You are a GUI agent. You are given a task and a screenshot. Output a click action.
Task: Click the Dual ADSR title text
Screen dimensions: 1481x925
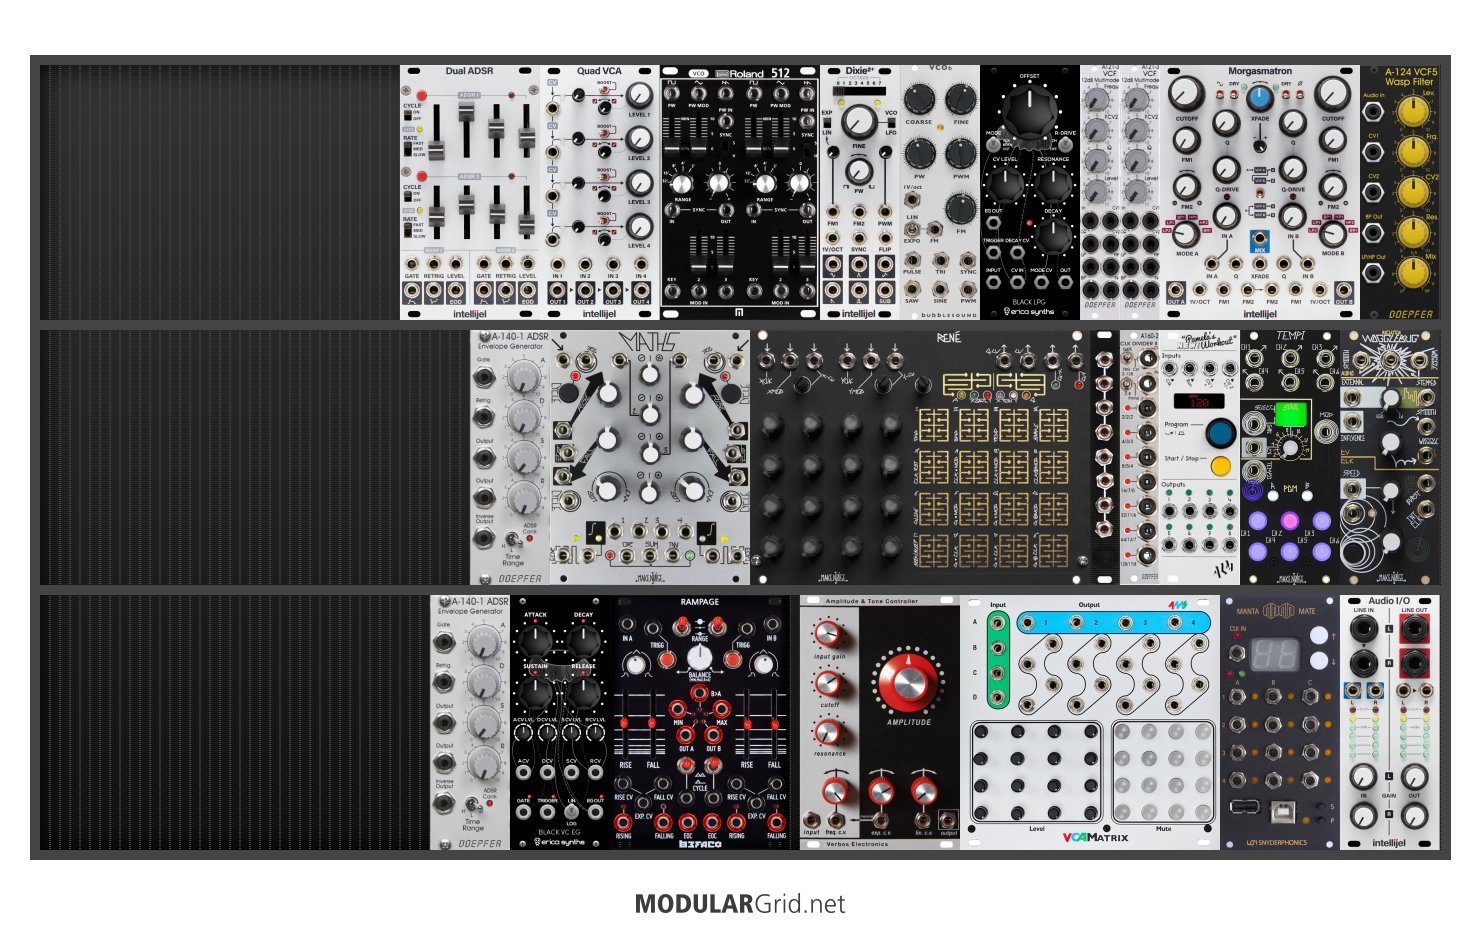(x=469, y=71)
